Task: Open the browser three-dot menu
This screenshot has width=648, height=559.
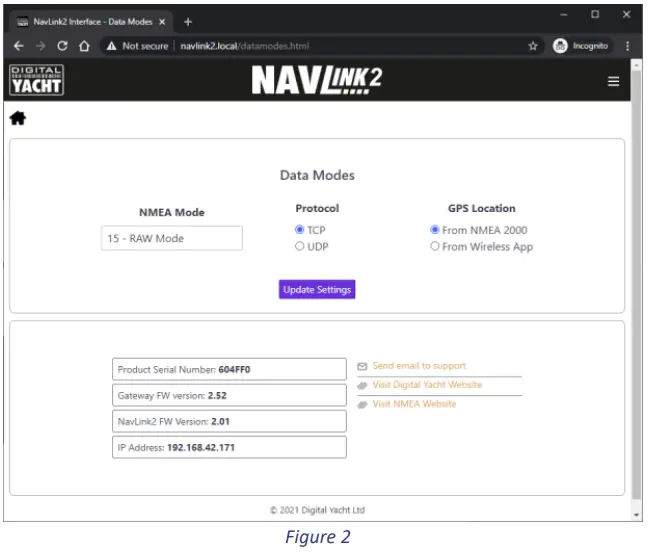Action: coord(627,46)
